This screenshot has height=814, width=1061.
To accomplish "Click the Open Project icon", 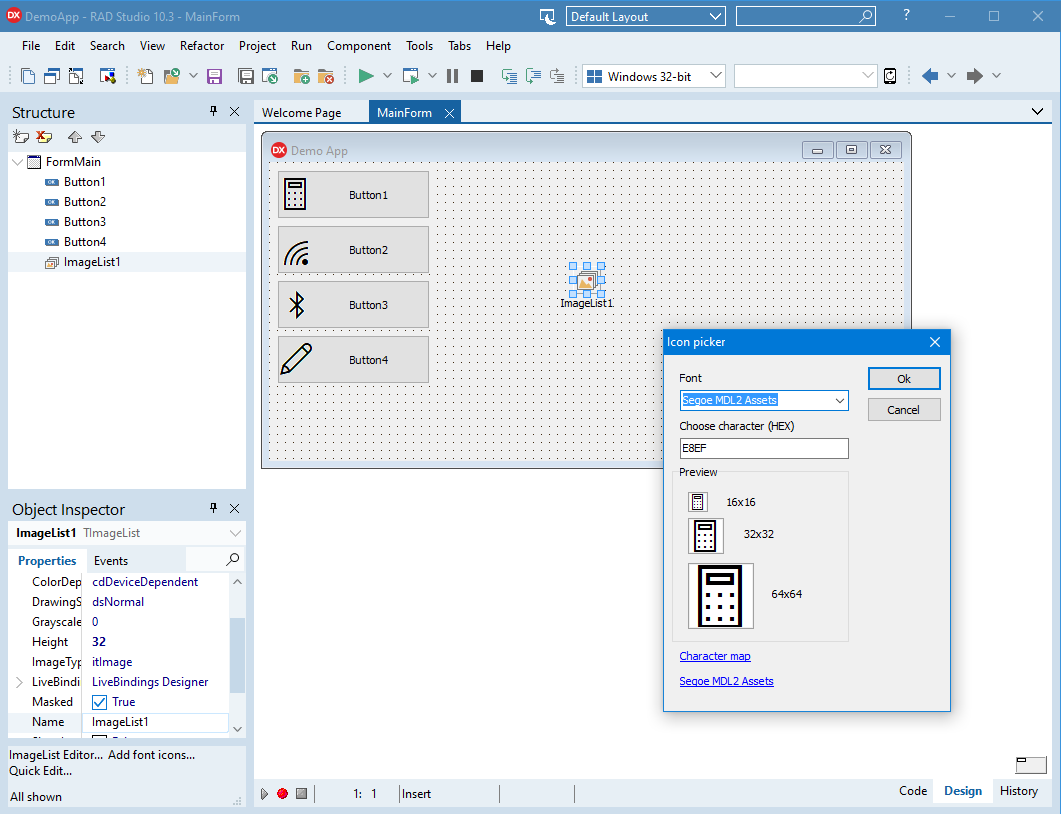I will point(270,76).
